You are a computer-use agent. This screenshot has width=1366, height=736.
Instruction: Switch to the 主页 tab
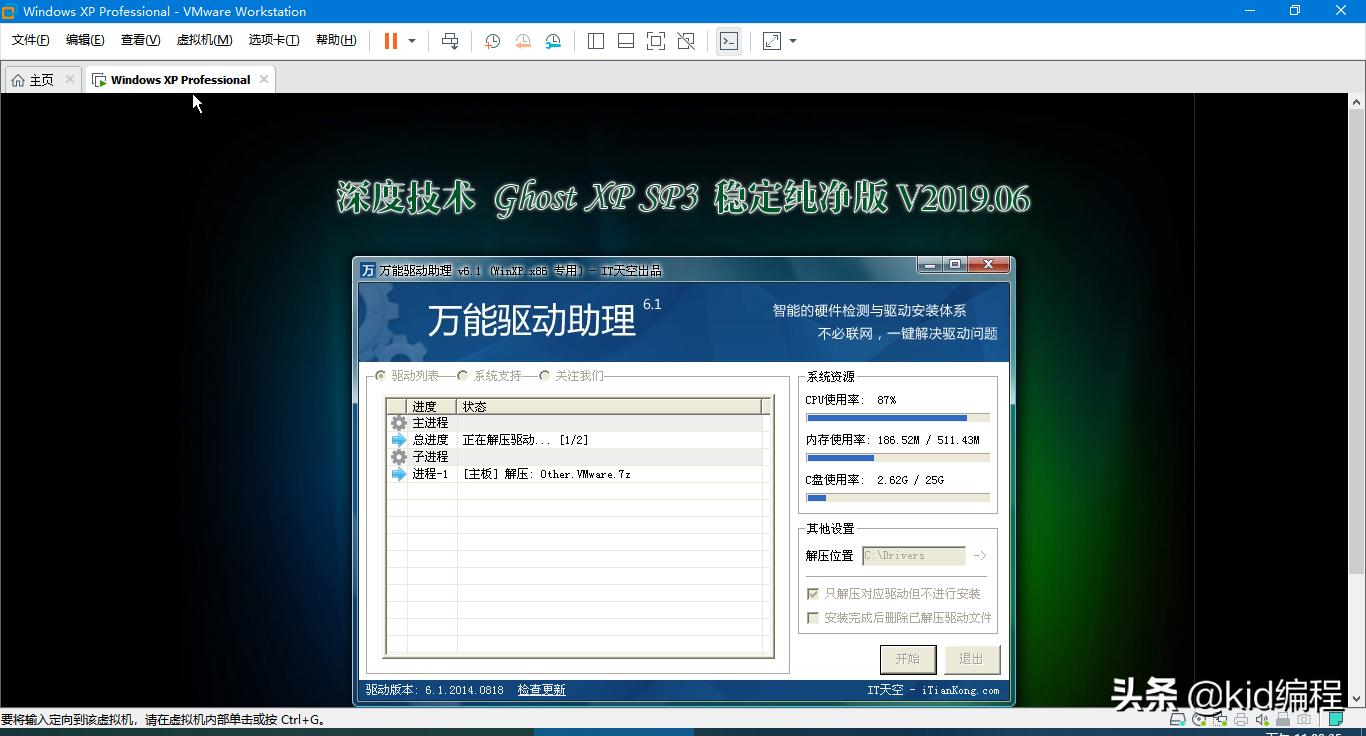40,79
